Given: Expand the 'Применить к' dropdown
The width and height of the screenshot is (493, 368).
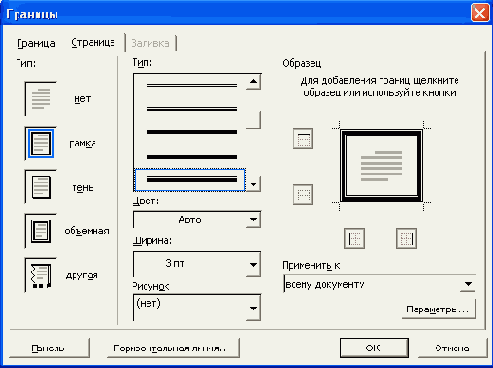Looking at the screenshot, I should (379, 284).
